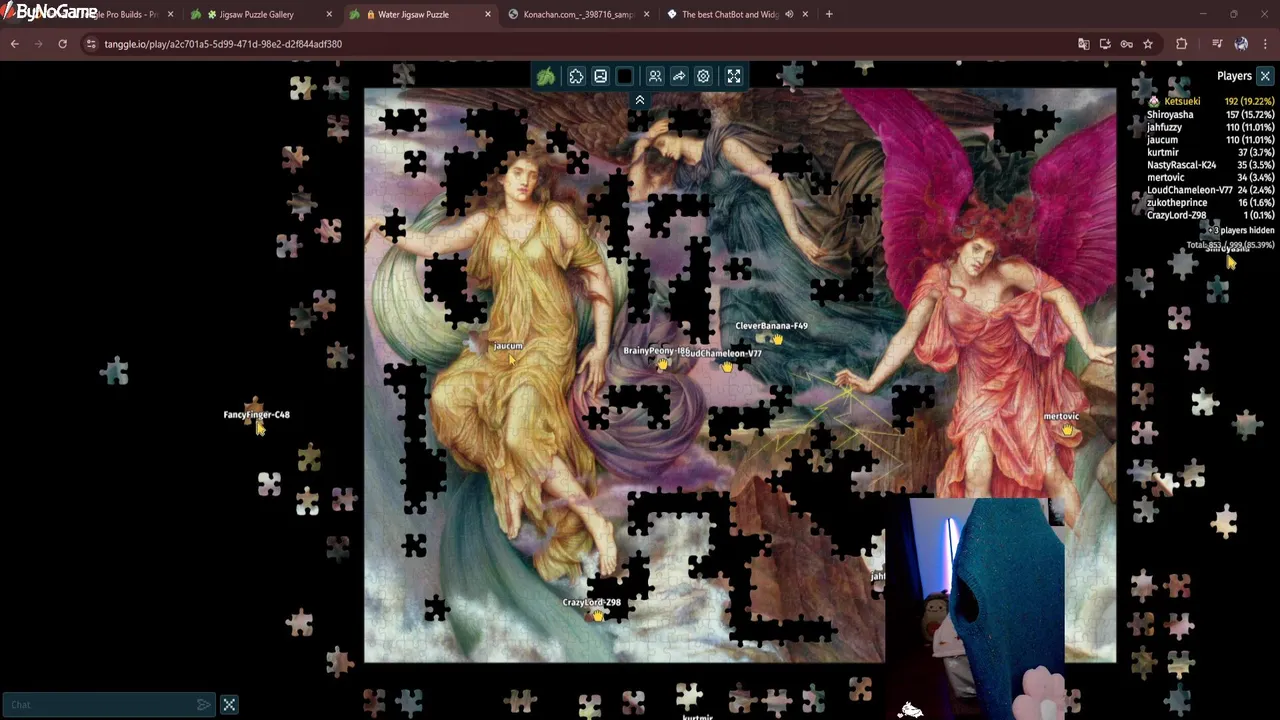This screenshot has width=1280, height=720.
Task: Select player CrazyLord-Z98 in Players list
Action: tap(1177, 215)
